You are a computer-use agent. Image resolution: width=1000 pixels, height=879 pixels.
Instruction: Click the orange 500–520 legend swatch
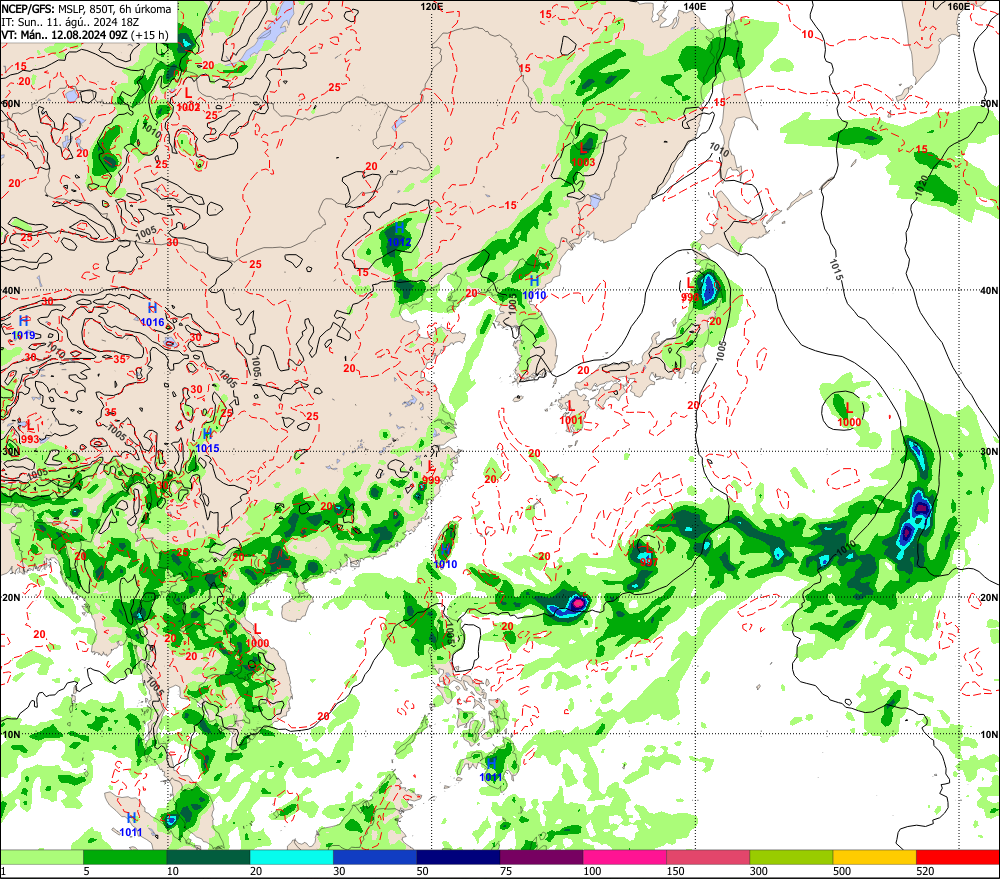point(874,857)
